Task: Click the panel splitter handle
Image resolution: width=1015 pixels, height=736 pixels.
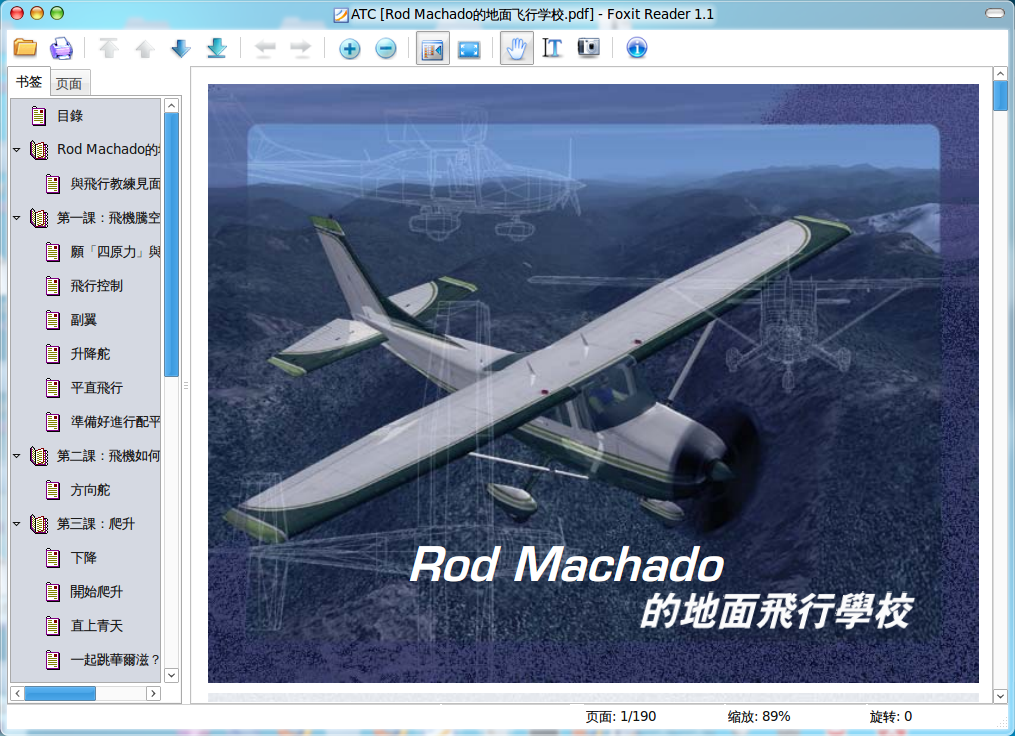Action: coord(186,385)
